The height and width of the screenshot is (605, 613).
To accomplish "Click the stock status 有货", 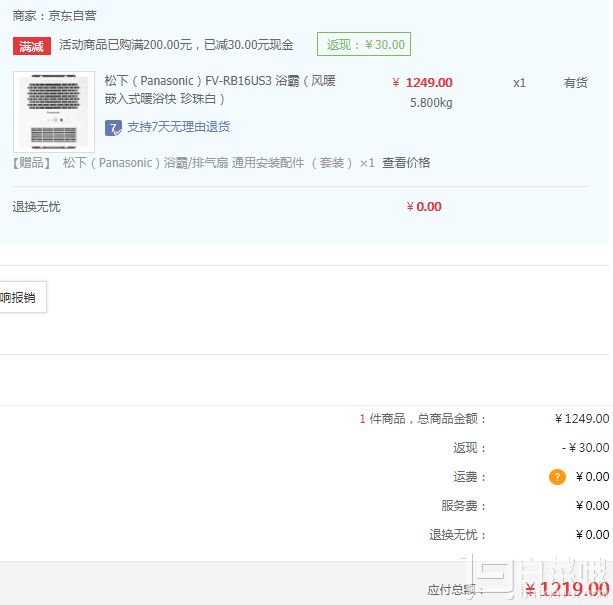I will tap(575, 83).
